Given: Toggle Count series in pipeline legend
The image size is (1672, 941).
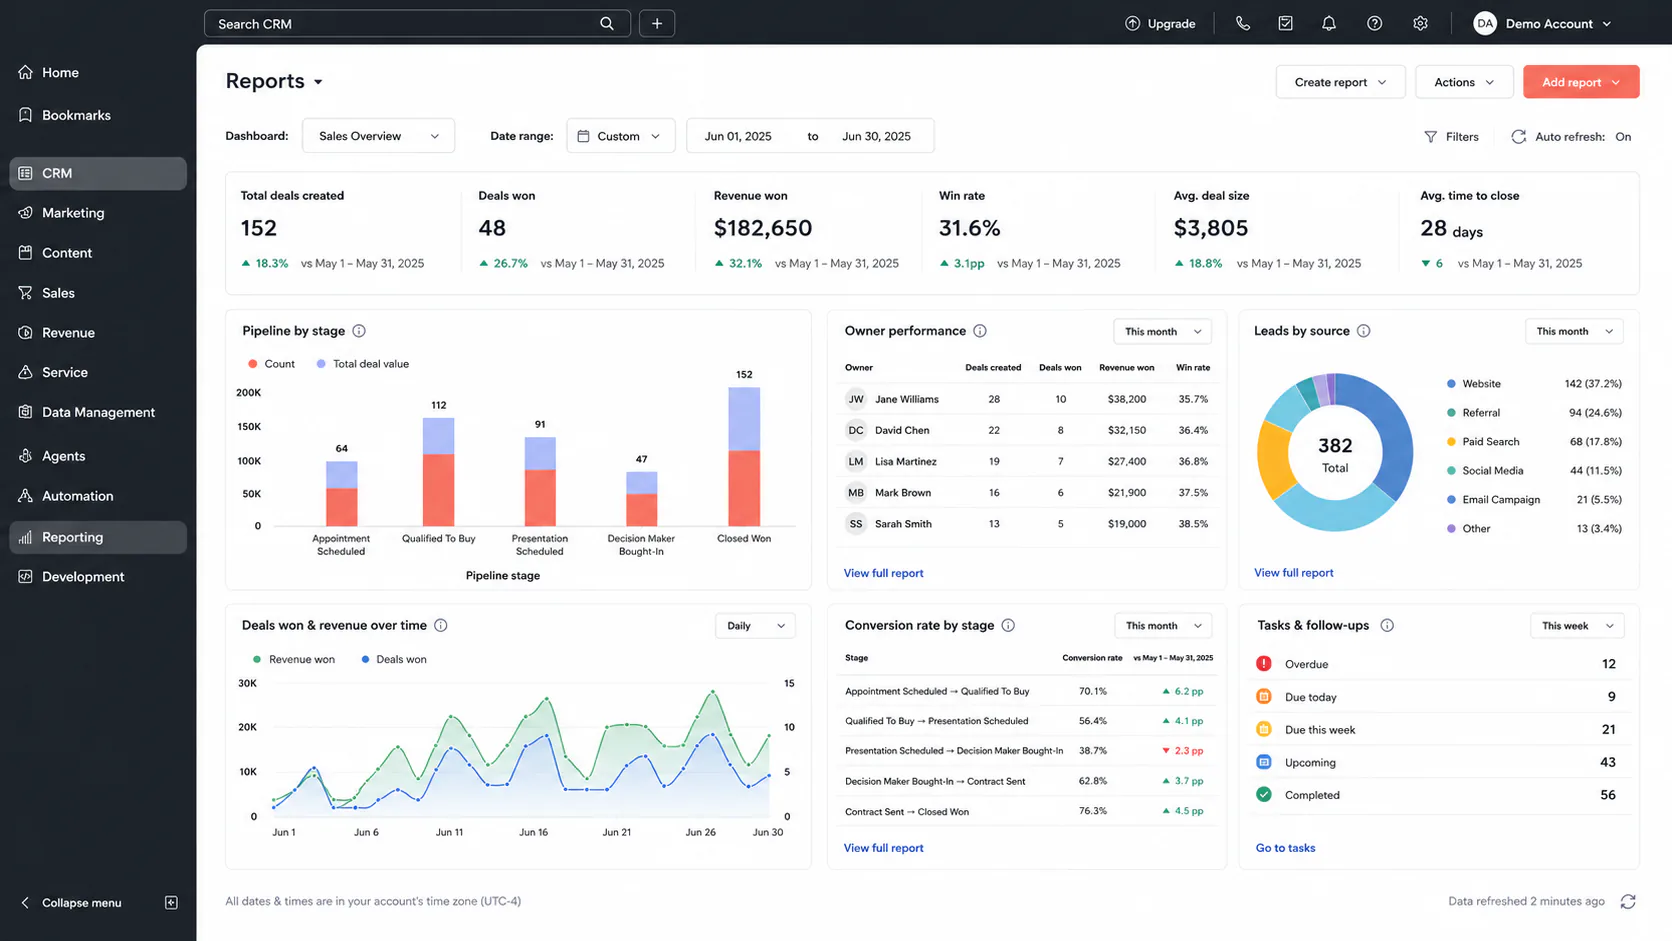Looking at the screenshot, I should tap(271, 364).
